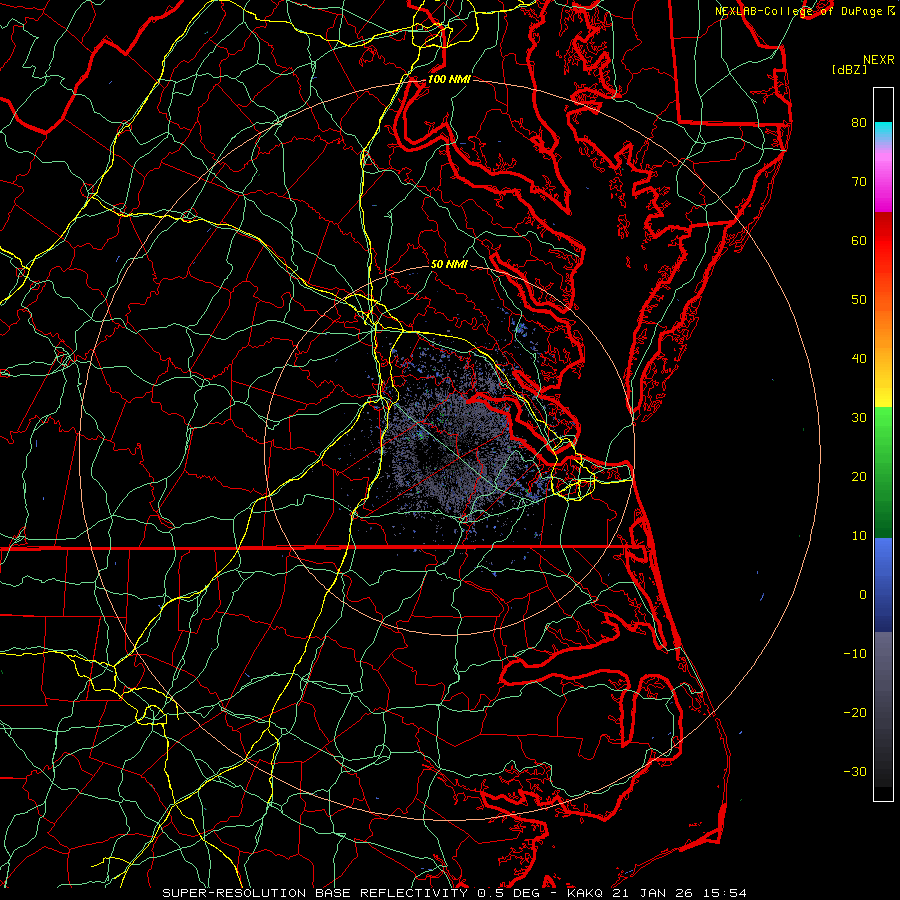Click the Super-Resolution Base Reflectivity caption

pyautogui.click(x=315, y=892)
